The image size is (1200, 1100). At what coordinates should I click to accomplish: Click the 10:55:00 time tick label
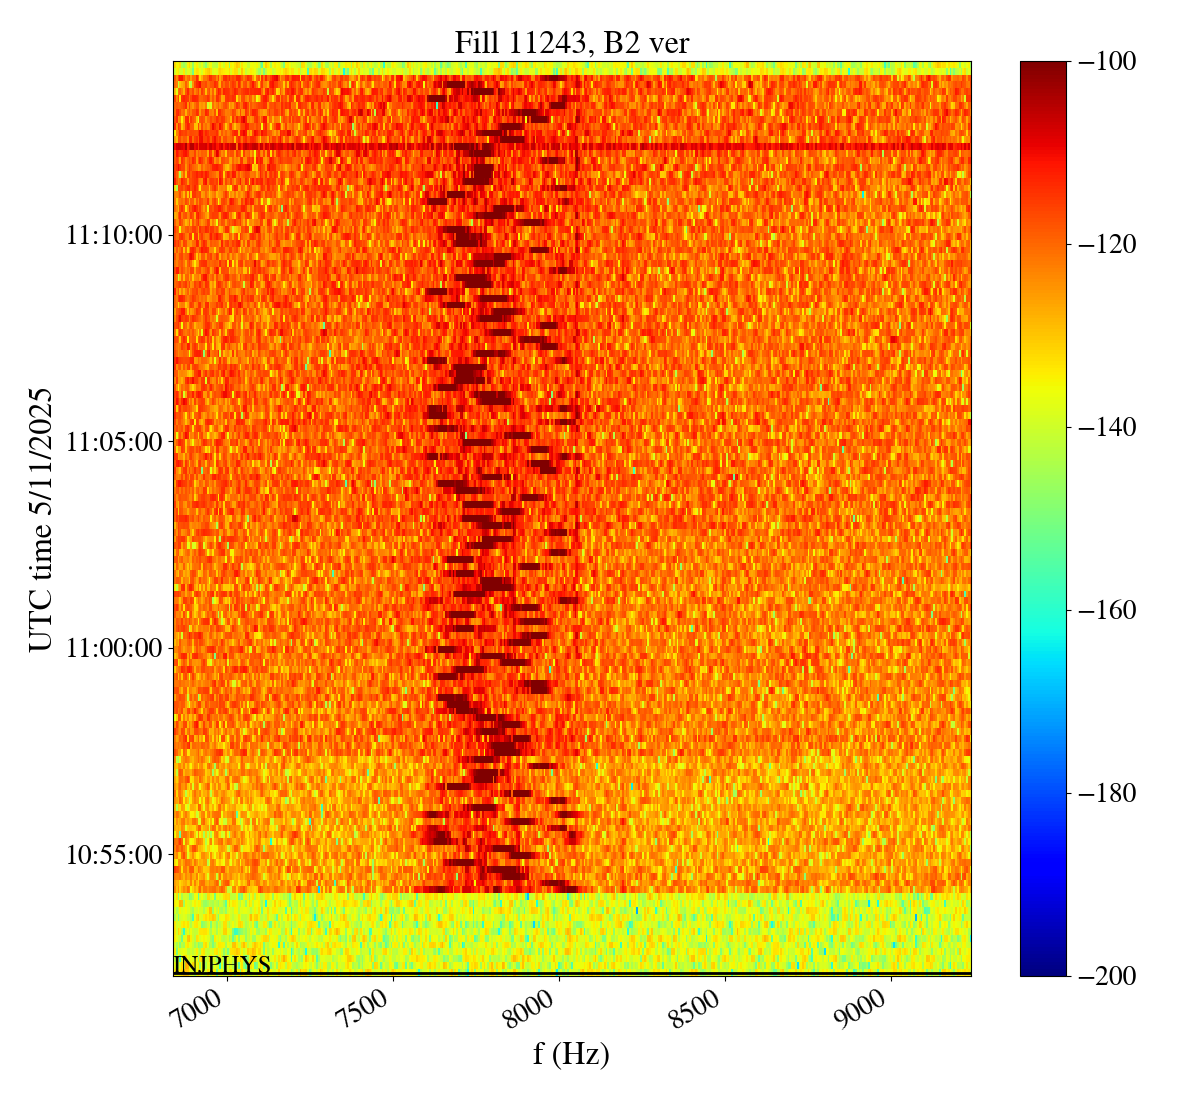click(x=113, y=855)
